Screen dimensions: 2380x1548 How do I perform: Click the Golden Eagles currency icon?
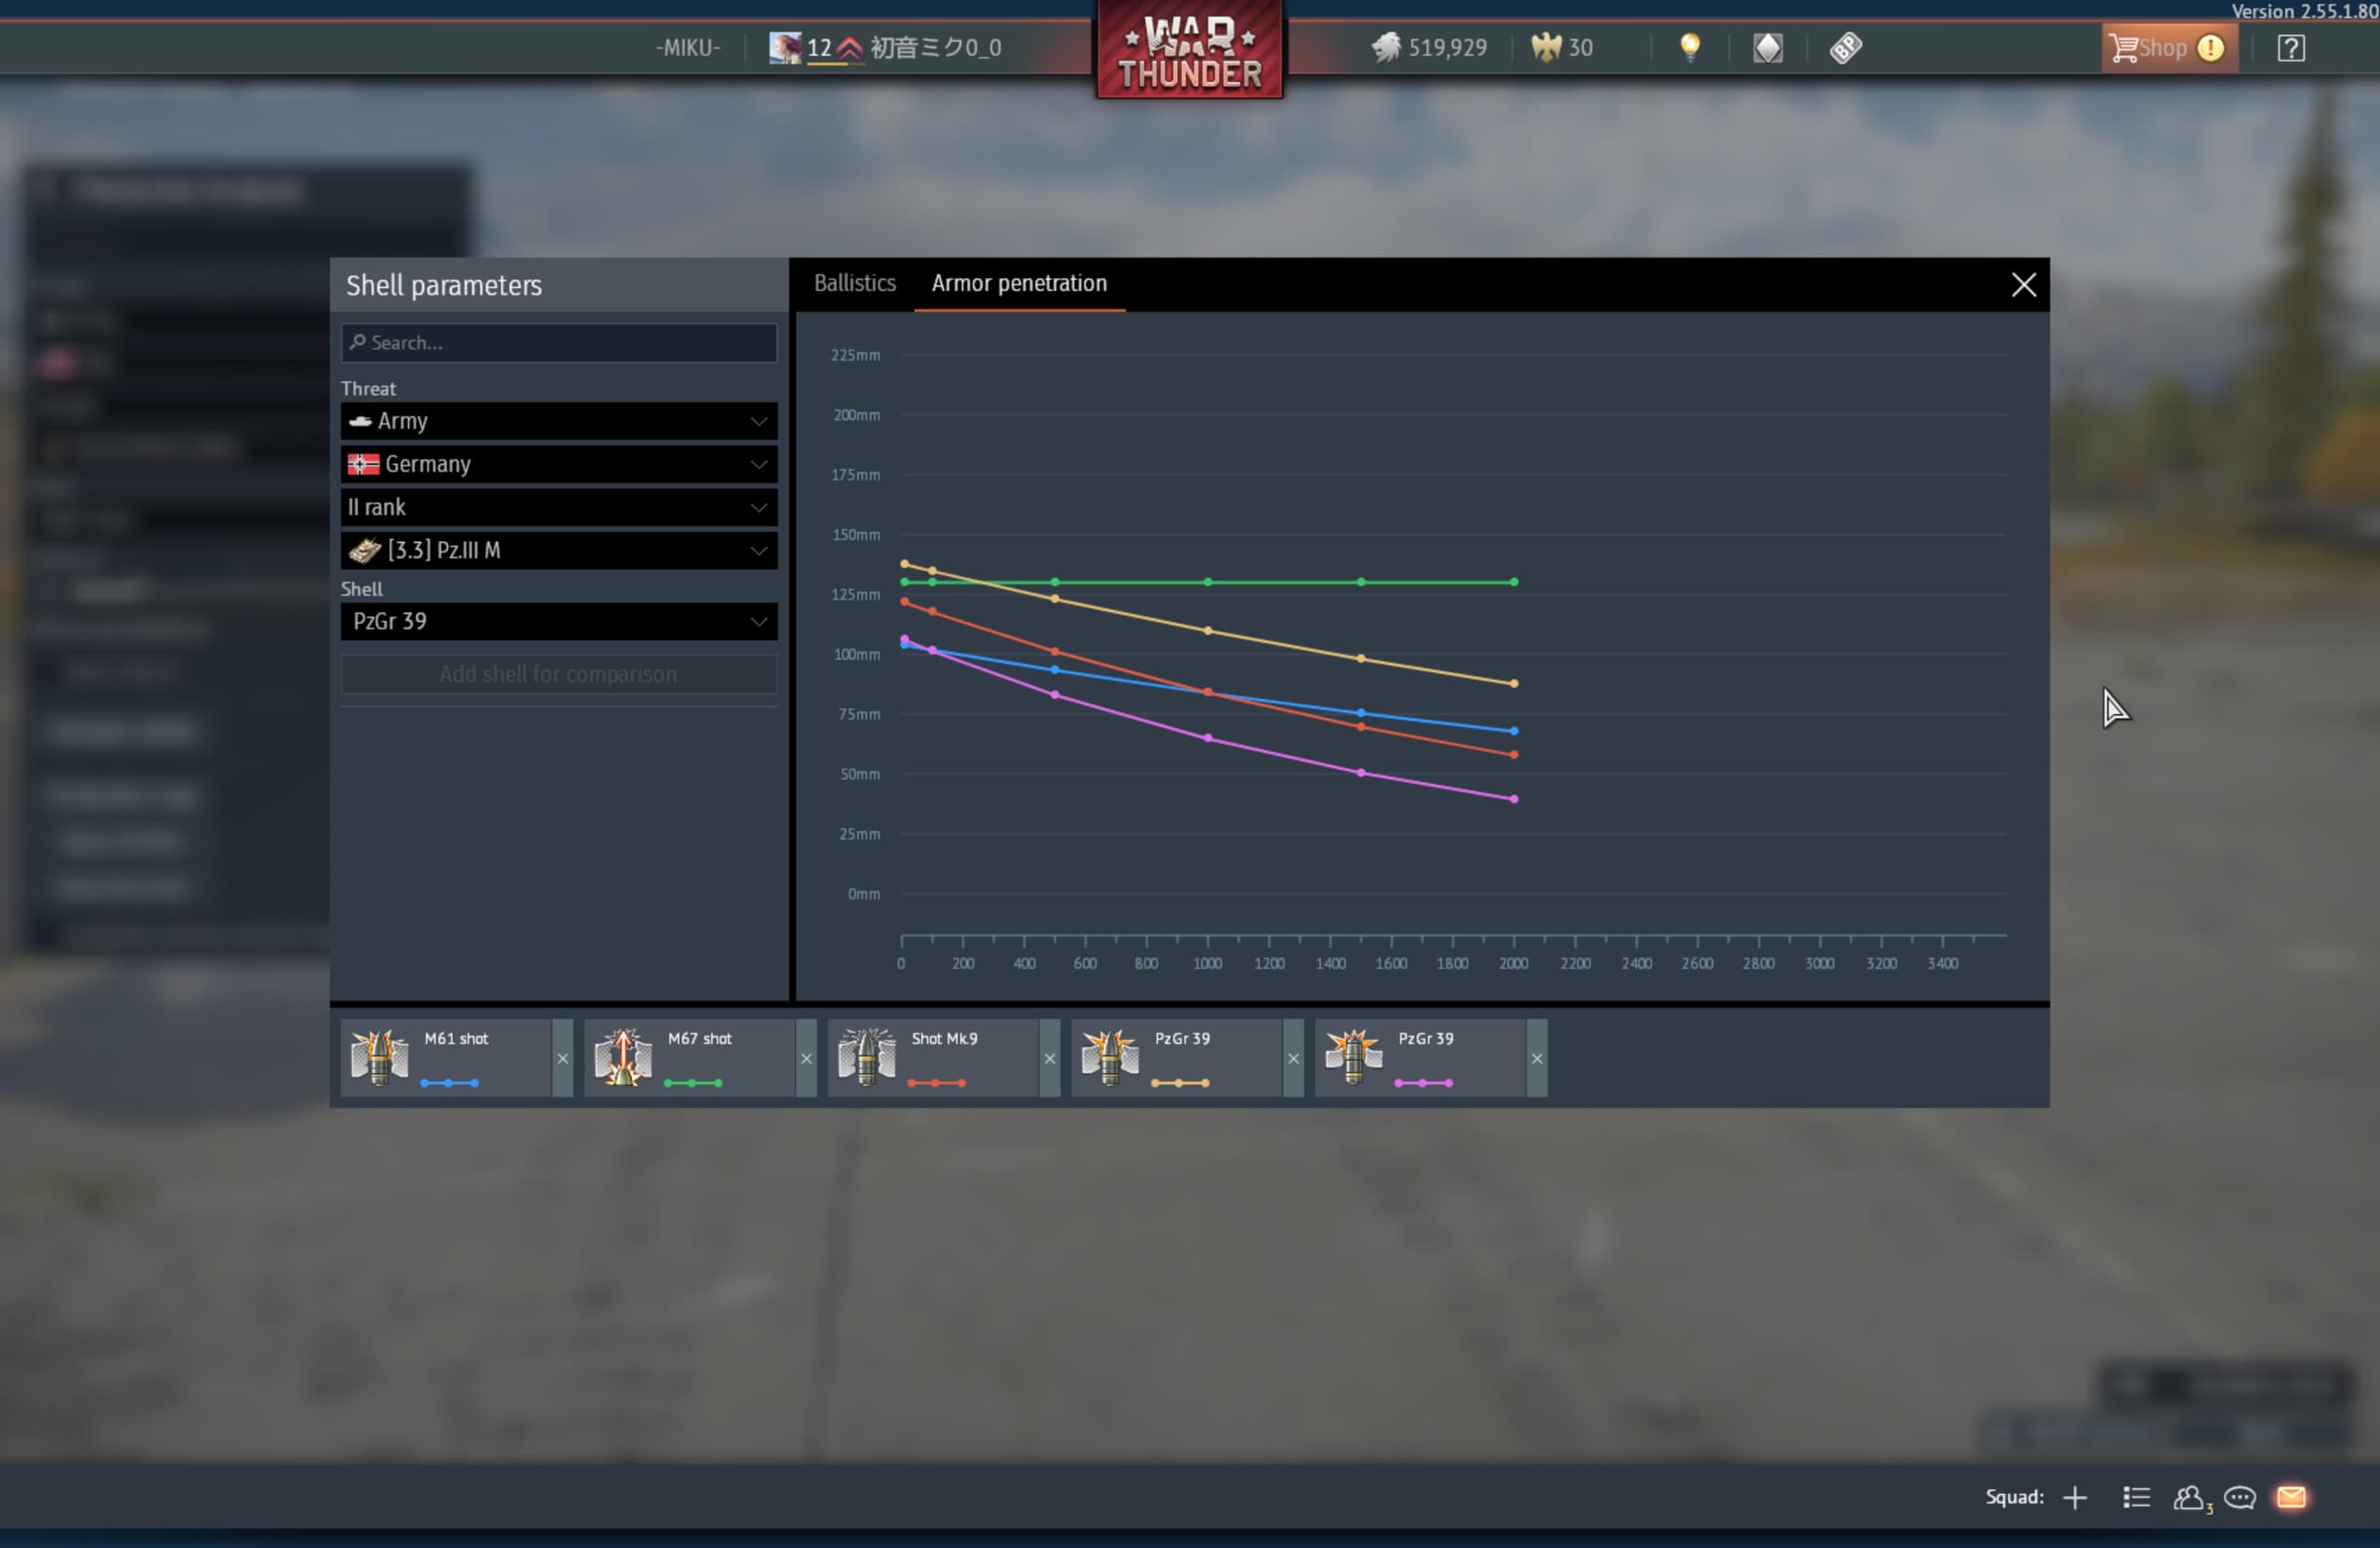(1545, 47)
